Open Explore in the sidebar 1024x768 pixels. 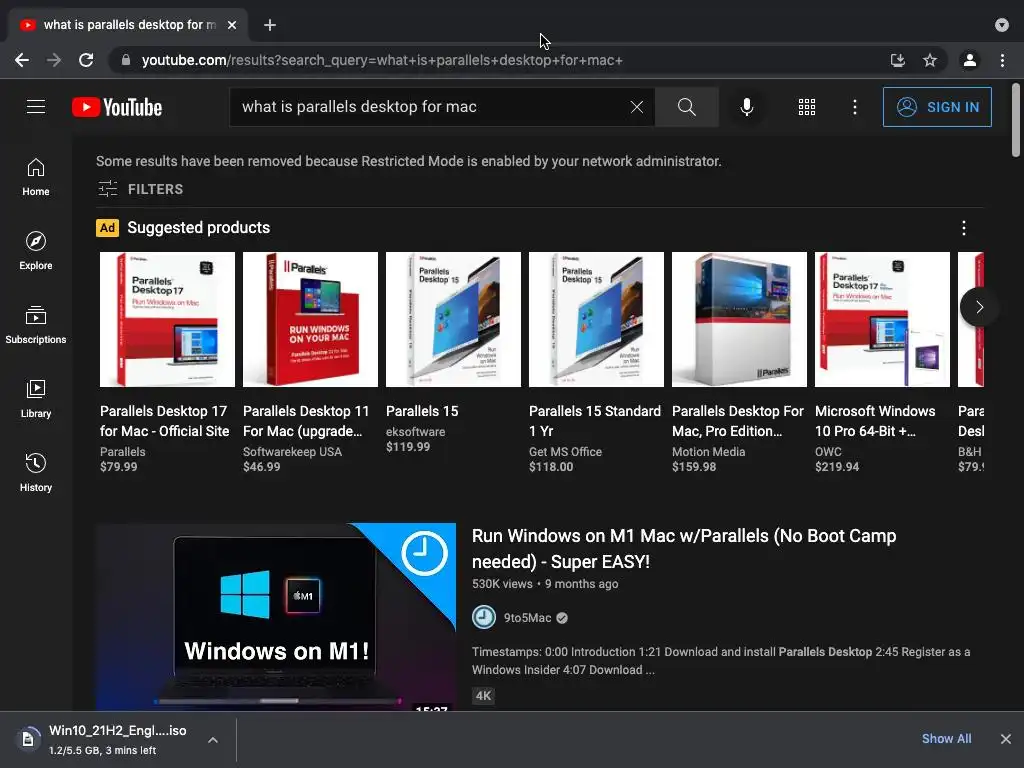[x=36, y=251]
